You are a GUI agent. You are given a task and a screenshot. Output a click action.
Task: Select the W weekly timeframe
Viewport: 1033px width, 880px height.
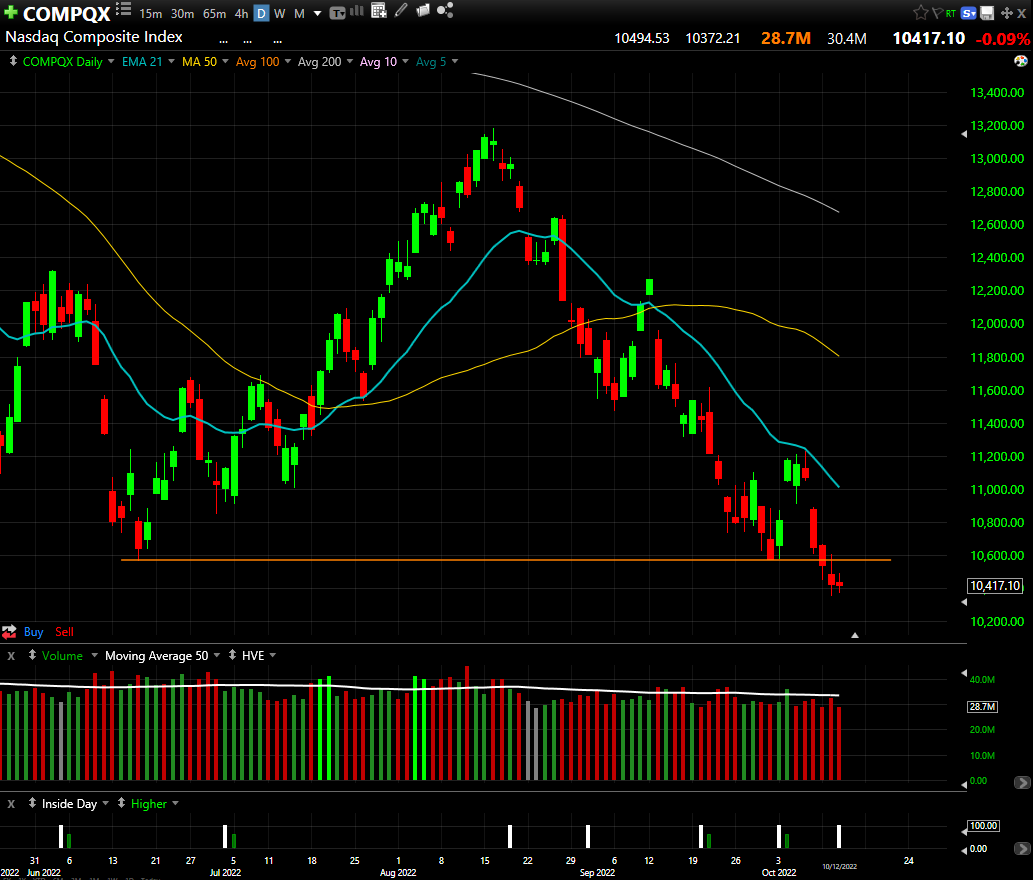279,13
